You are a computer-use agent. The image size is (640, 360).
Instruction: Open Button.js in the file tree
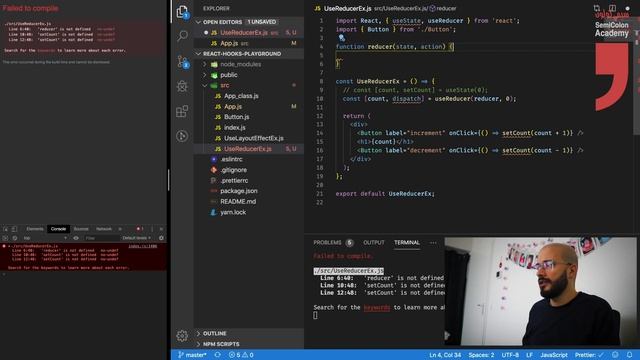249,117
